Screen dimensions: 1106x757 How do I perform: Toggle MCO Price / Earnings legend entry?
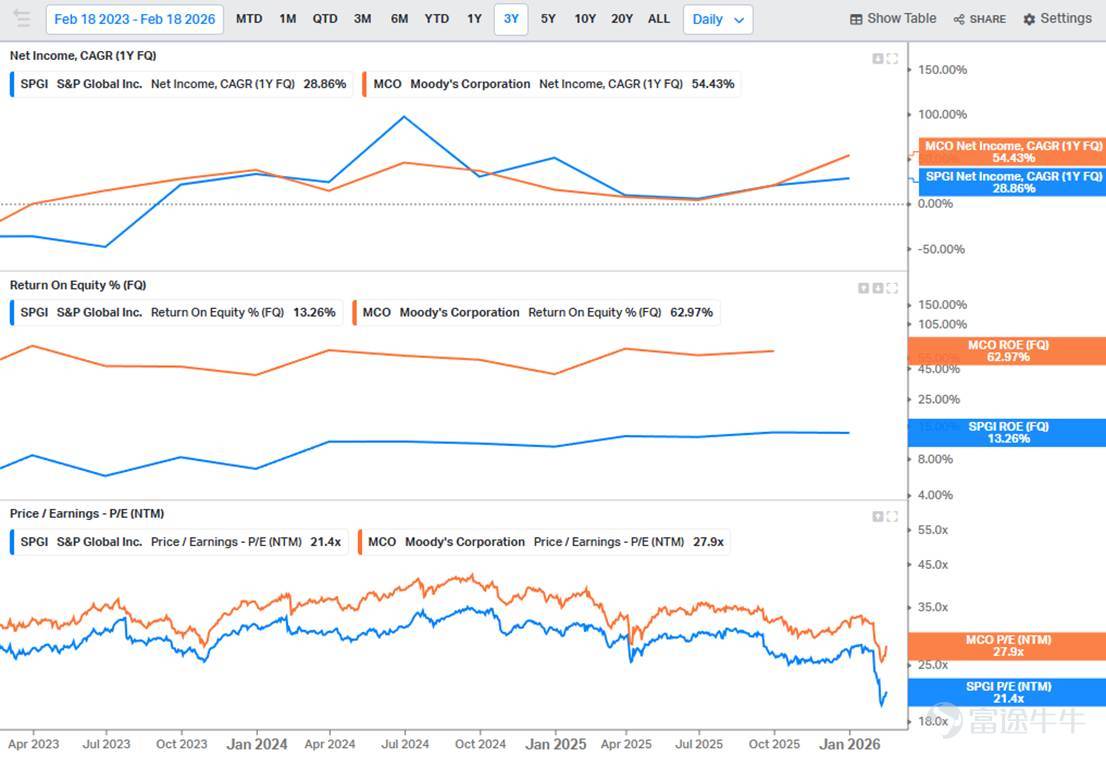[544, 542]
